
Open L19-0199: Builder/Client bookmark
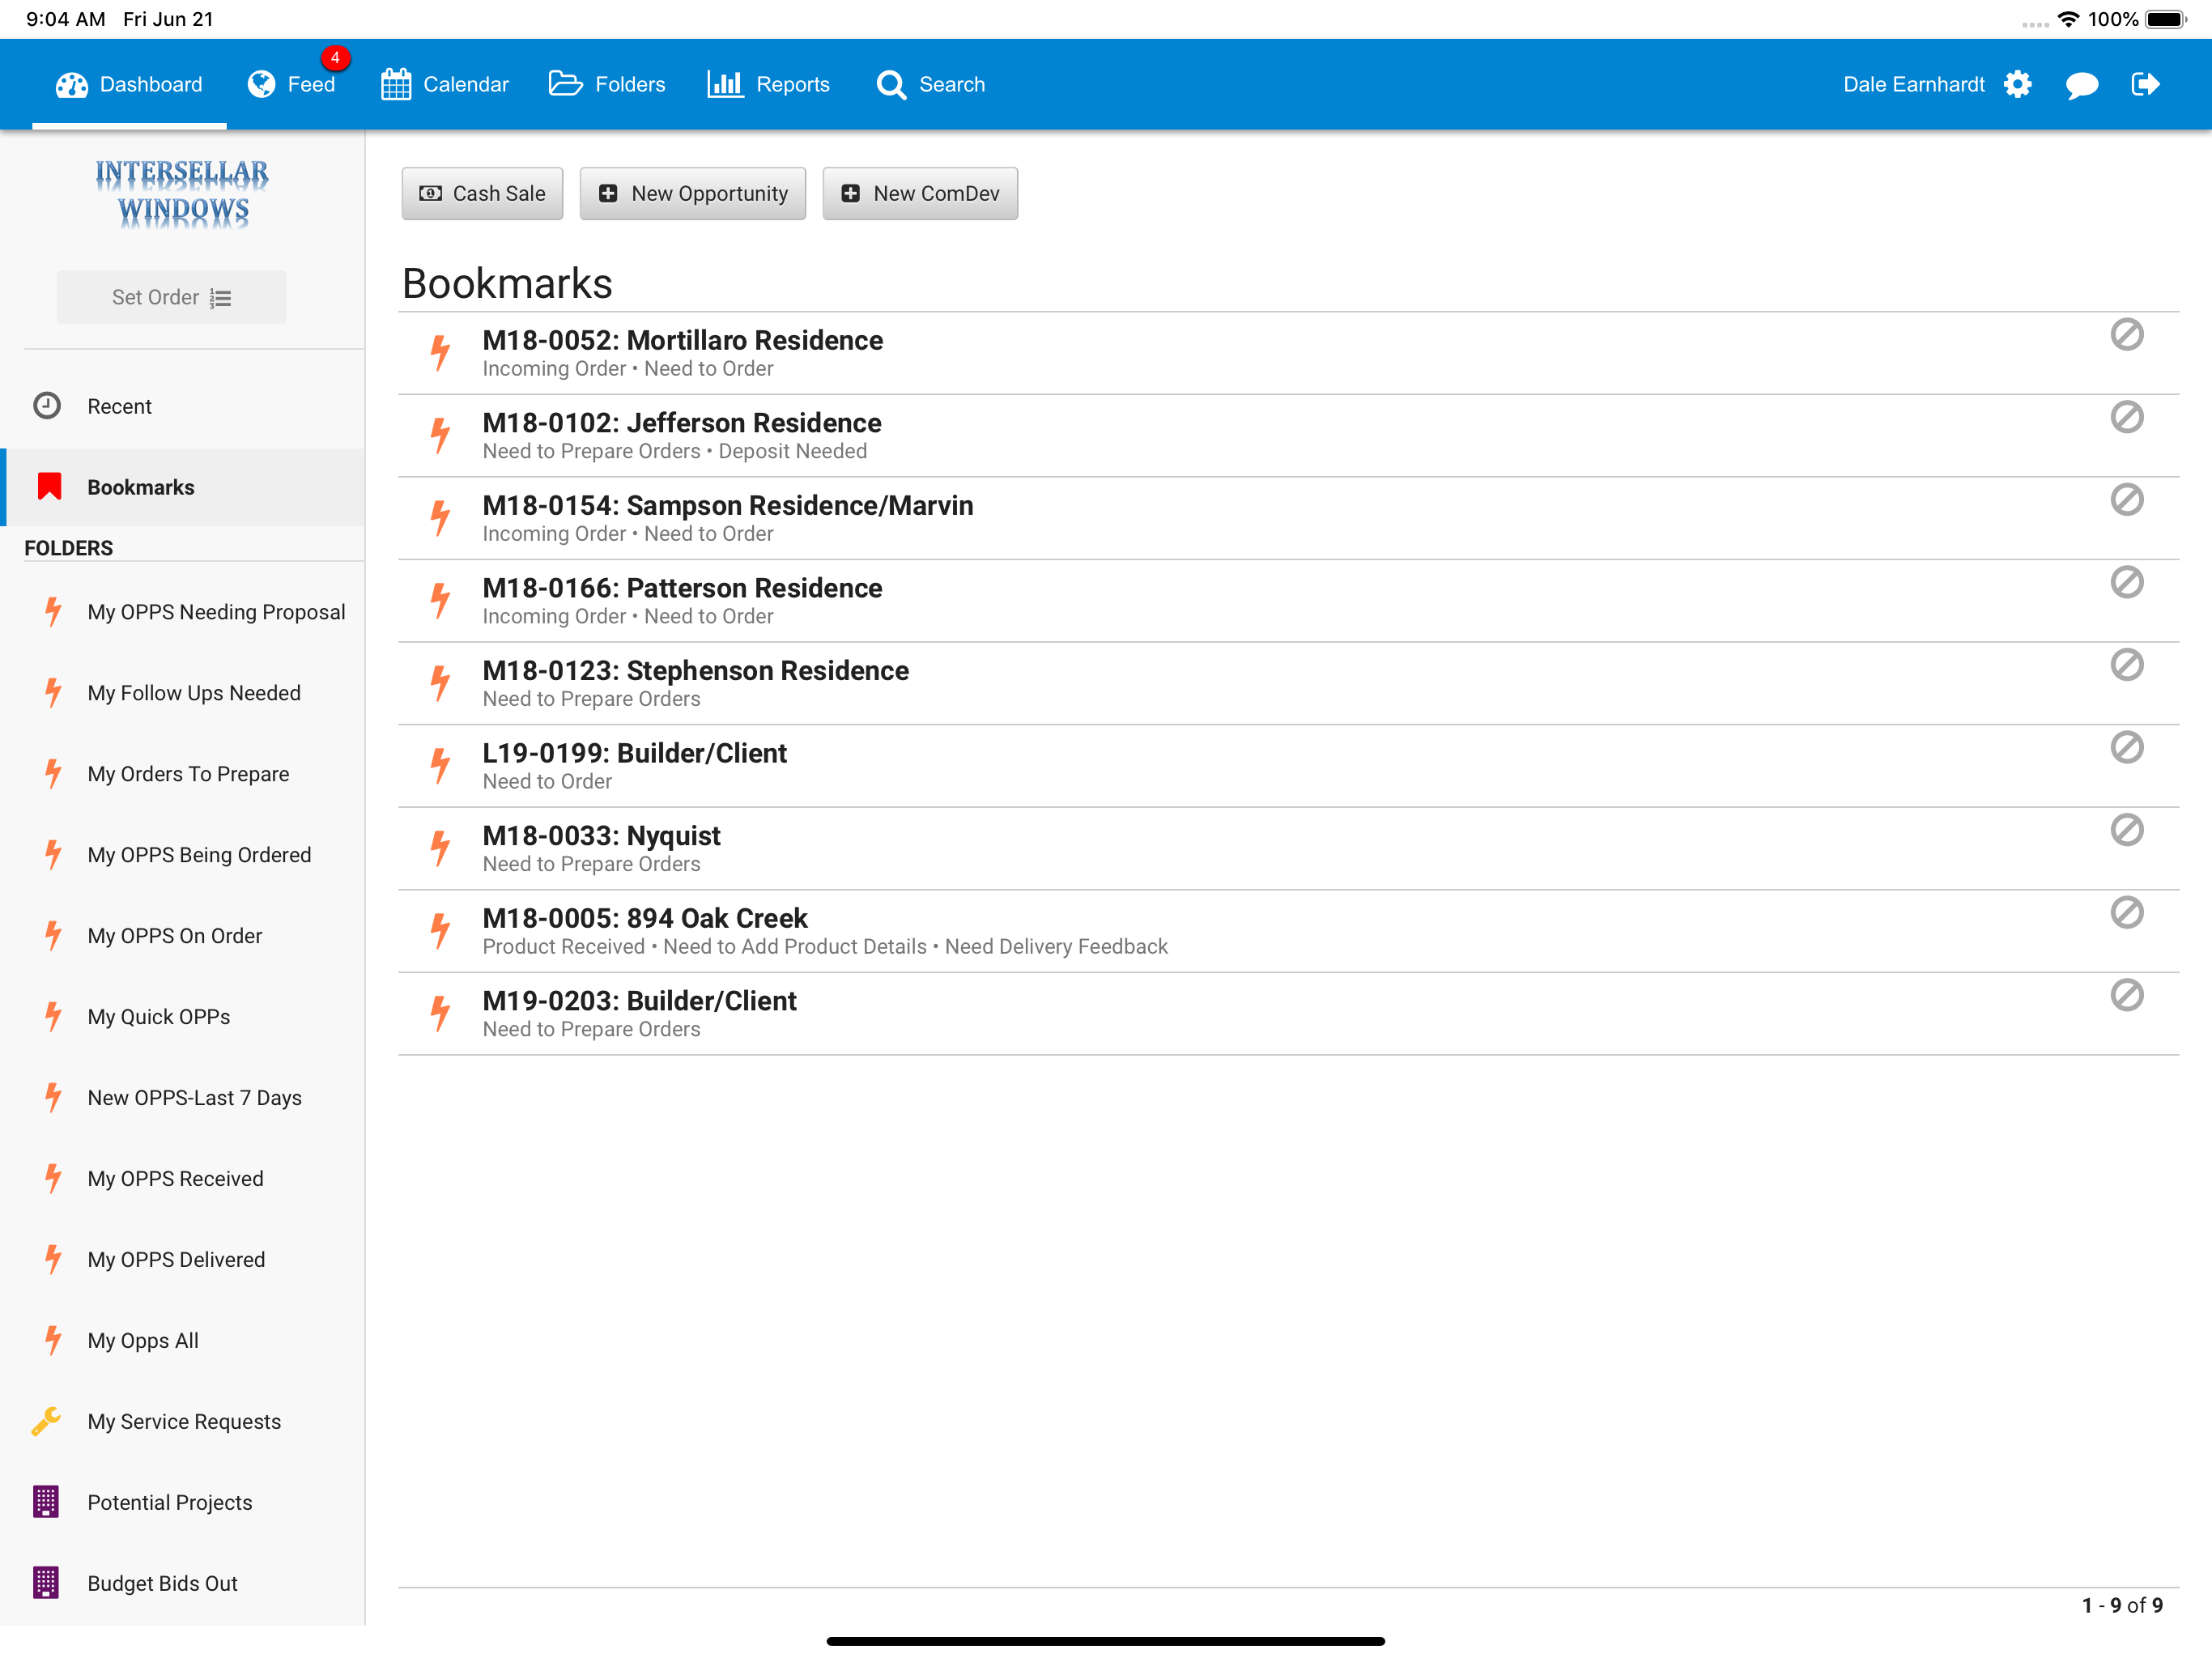click(x=1288, y=766)
